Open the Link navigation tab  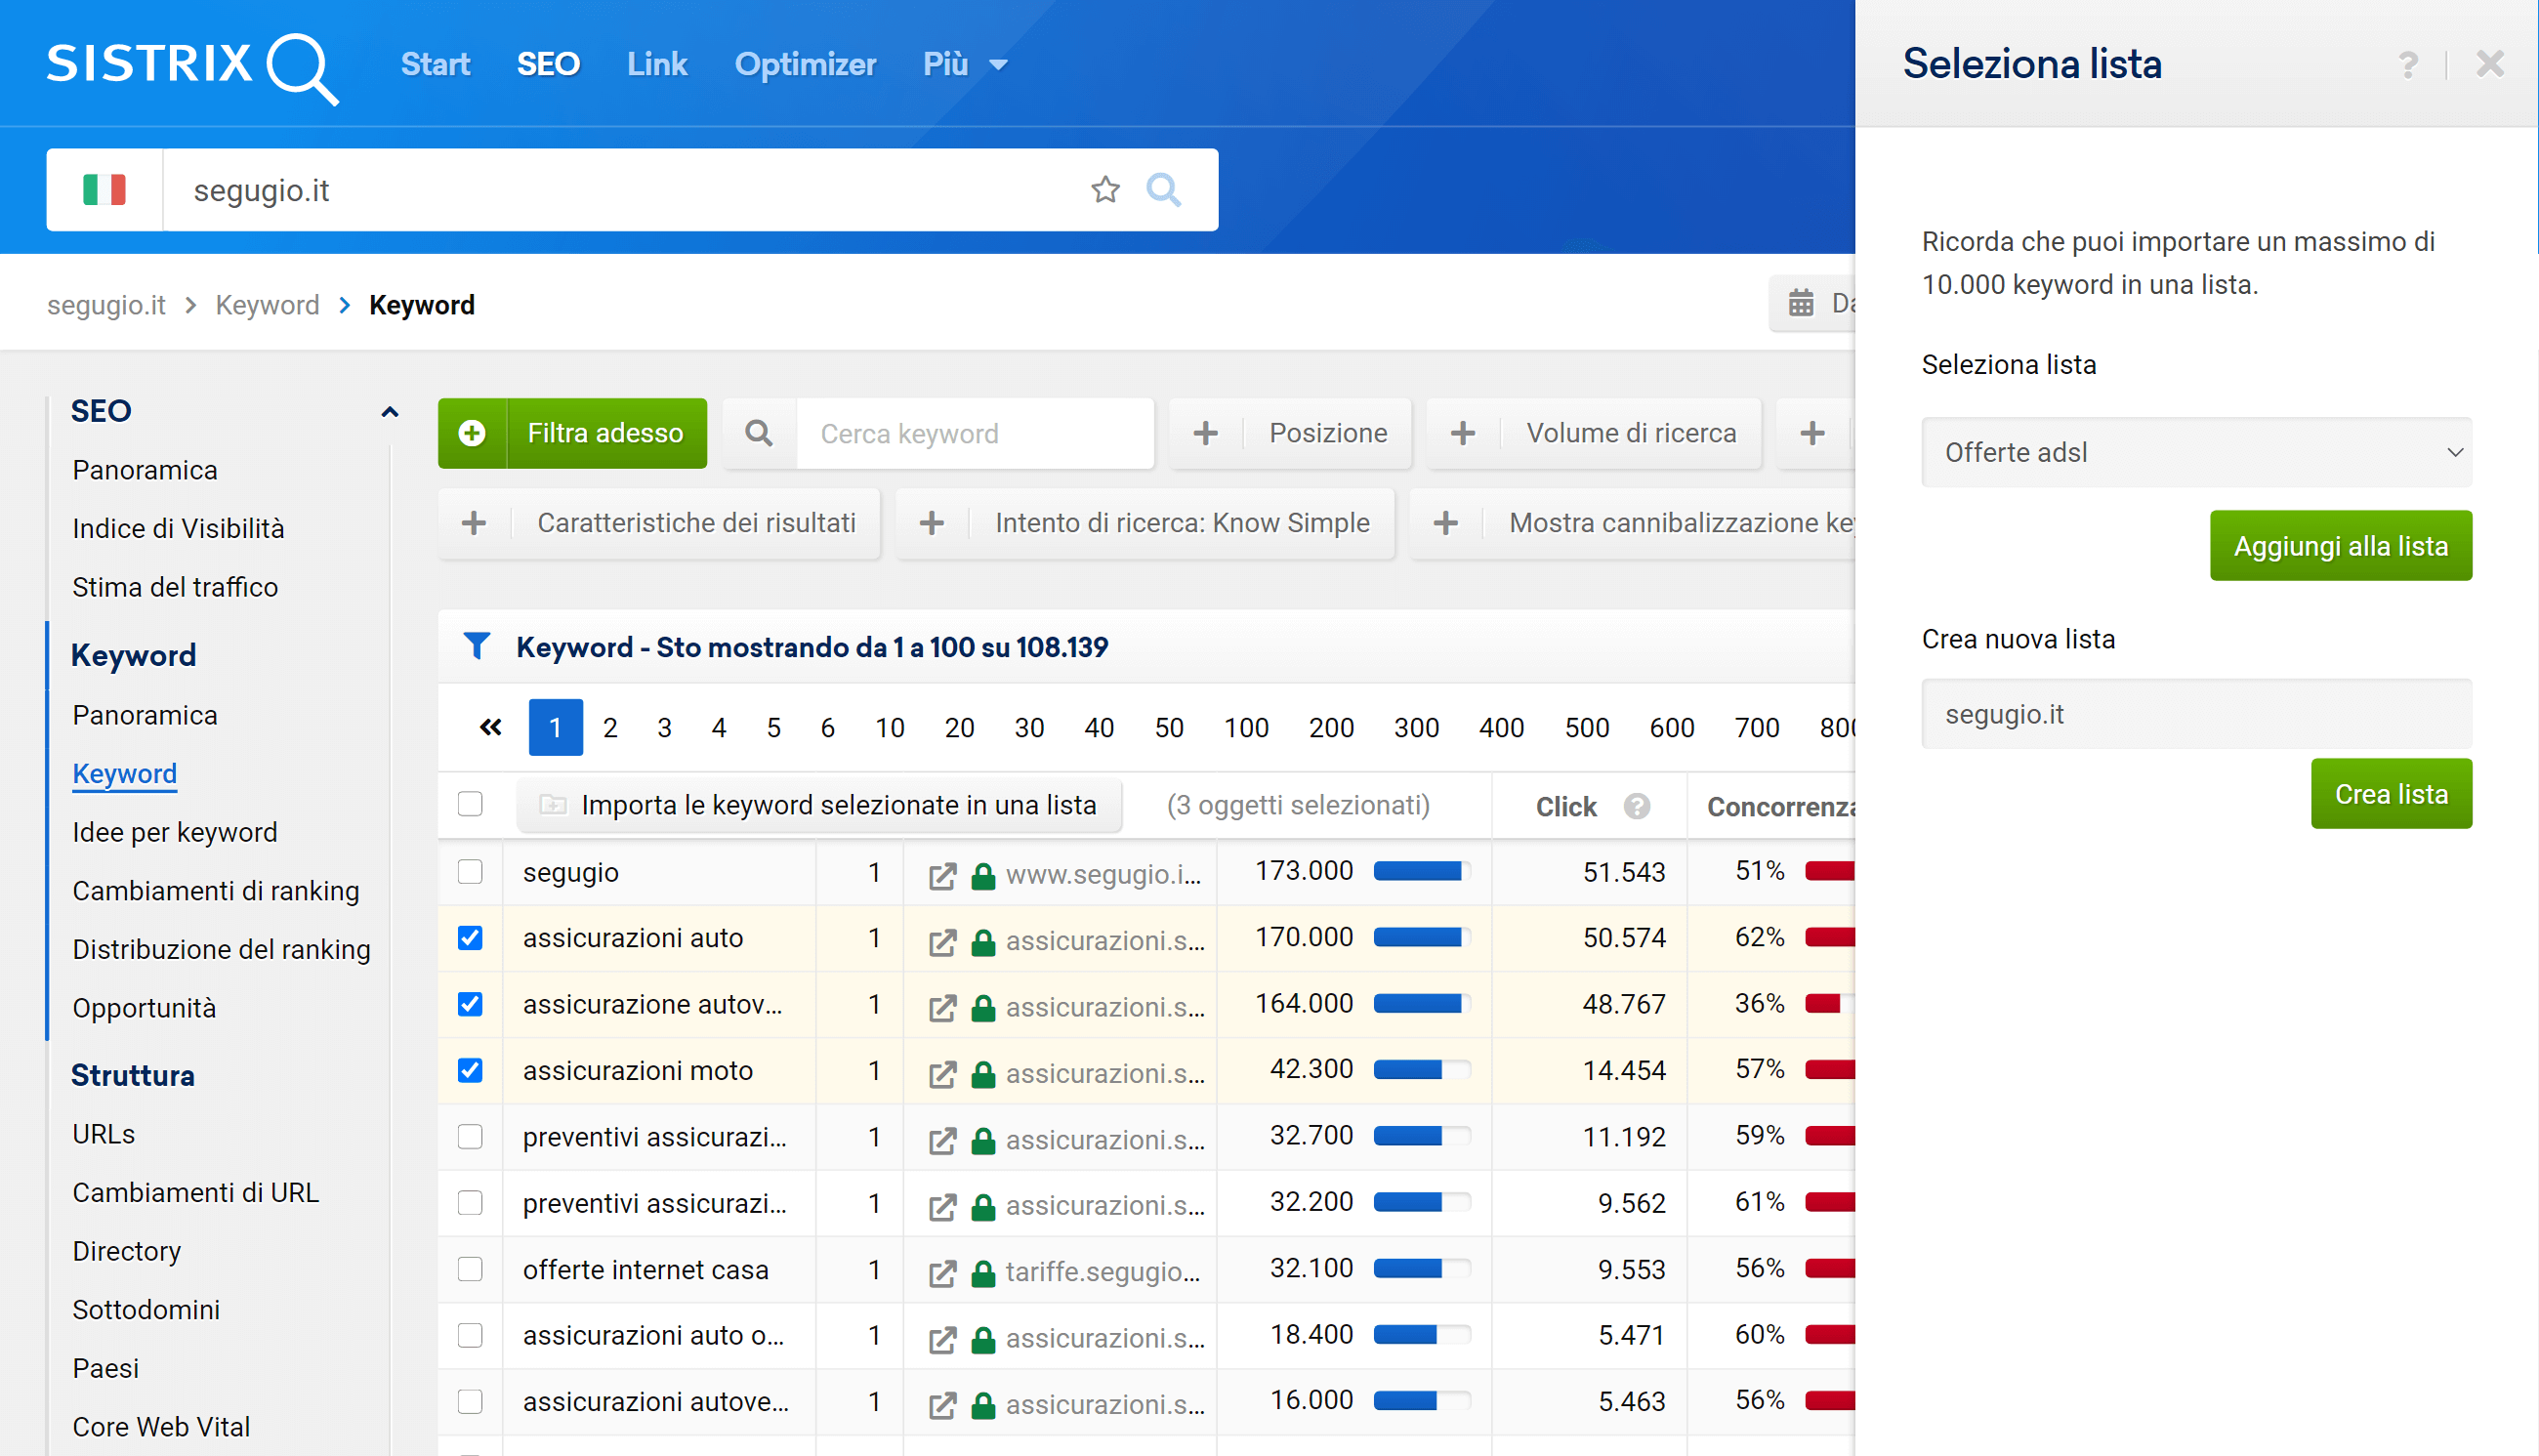[657, 65]
